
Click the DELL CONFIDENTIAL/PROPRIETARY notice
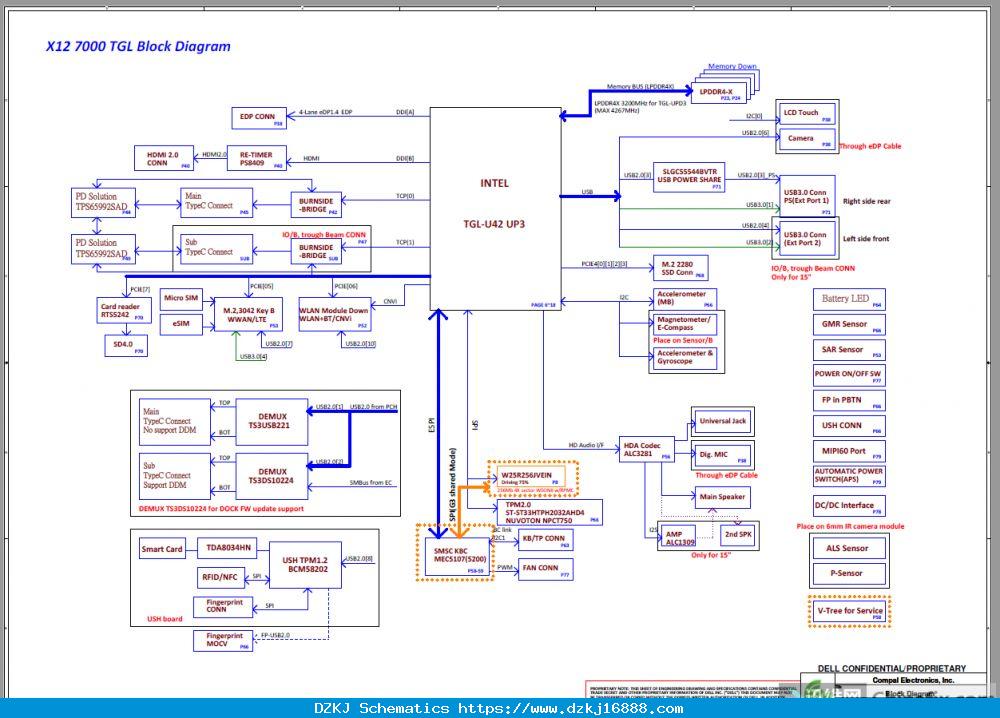[x=892, y=668]
